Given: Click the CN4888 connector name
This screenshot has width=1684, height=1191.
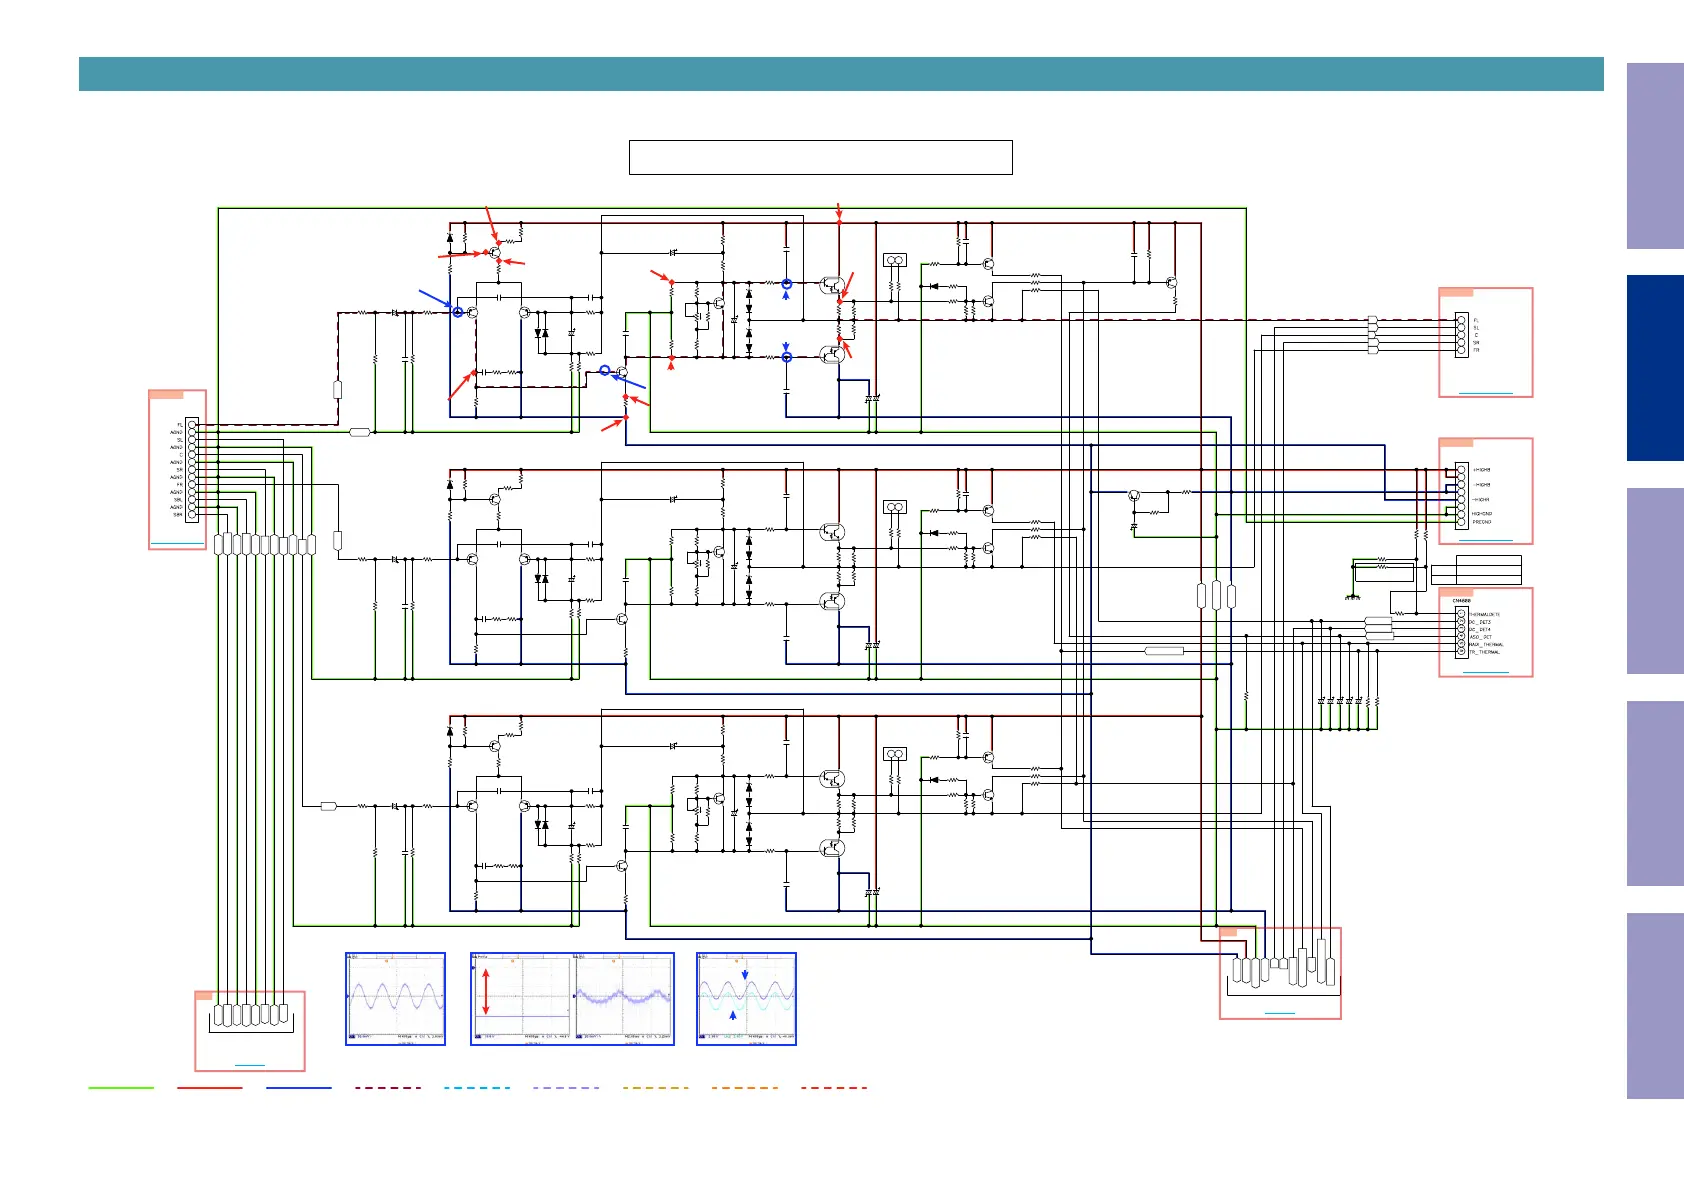Looking at the screenshot, I should click(x=1462, y=601).
